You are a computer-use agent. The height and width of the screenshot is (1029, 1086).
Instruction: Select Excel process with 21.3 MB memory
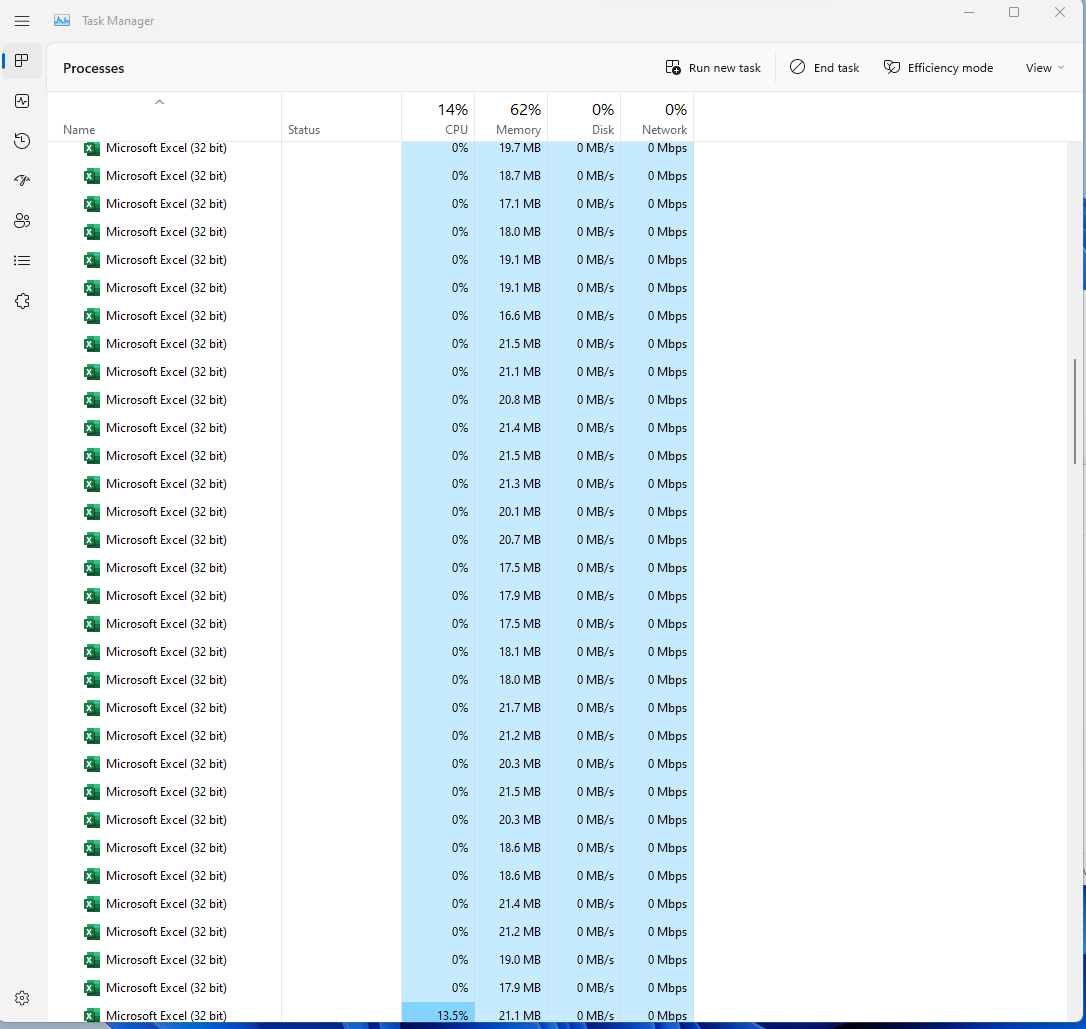click(371, 483)
